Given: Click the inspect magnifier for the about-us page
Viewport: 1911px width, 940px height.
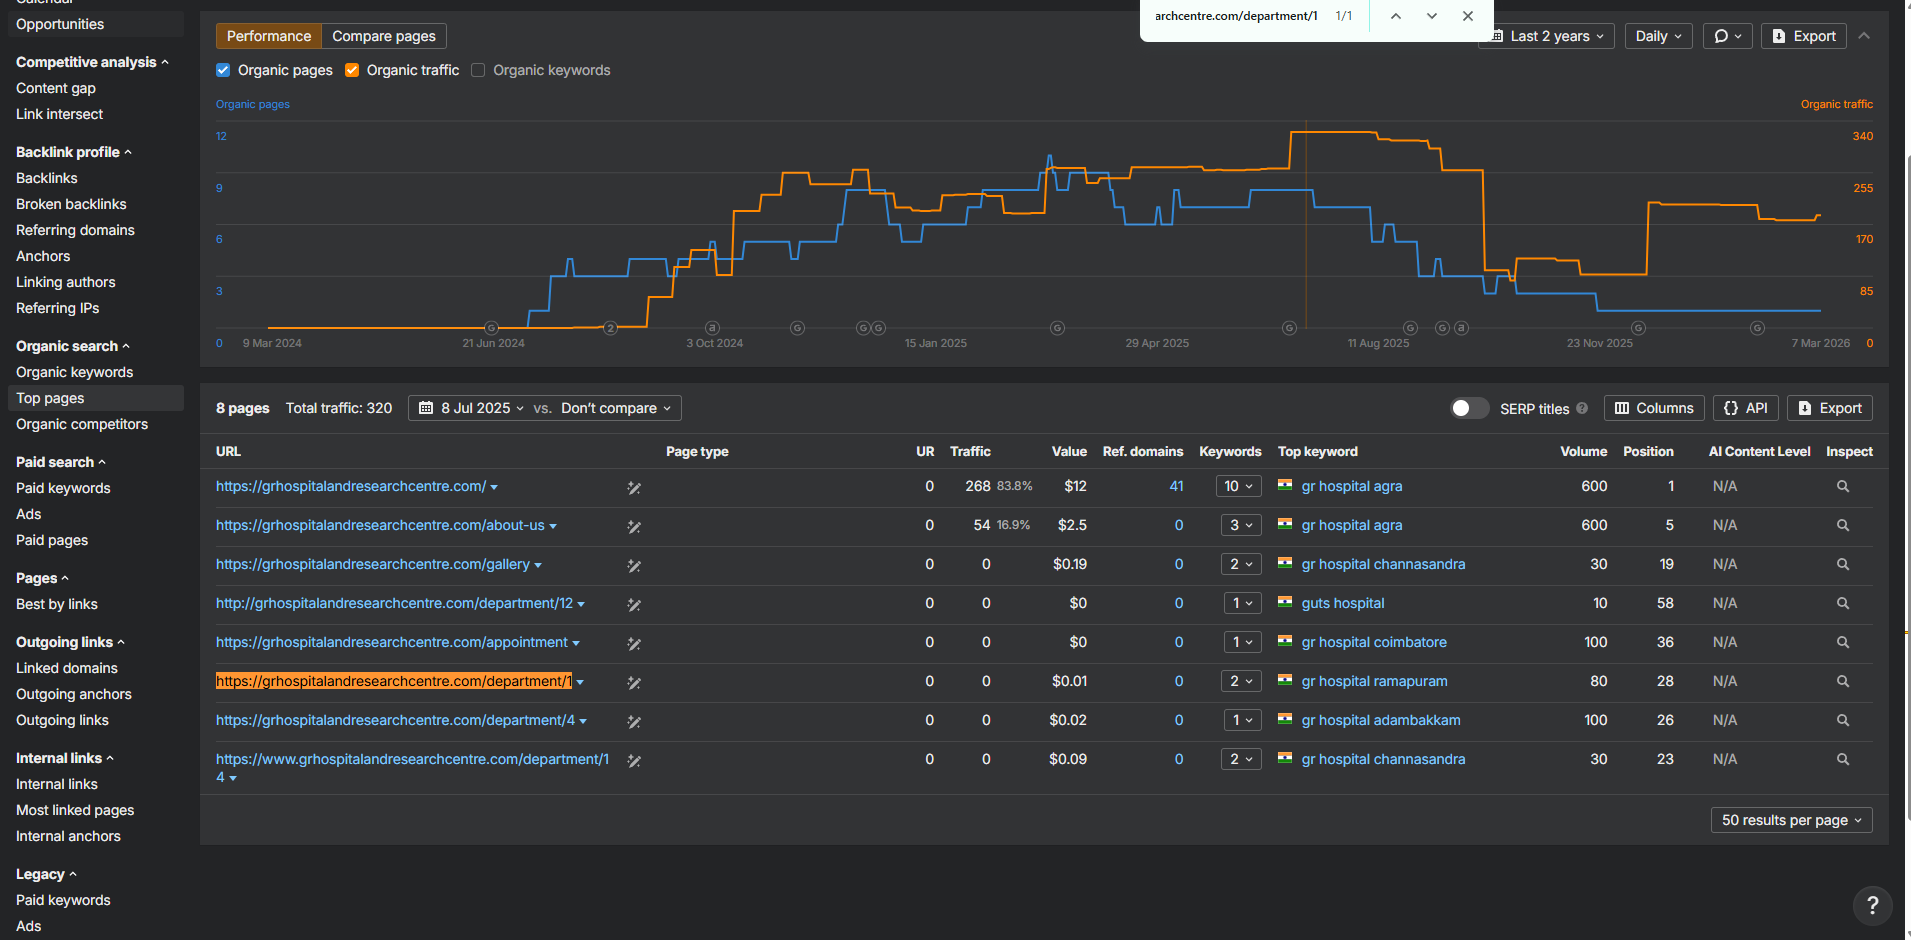Looking at the screenshot, I should (1842, 525).
